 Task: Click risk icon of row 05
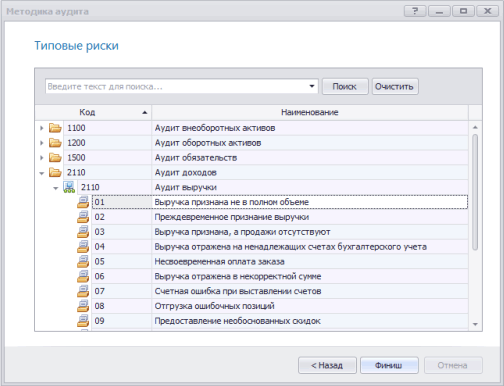point(83,261)
